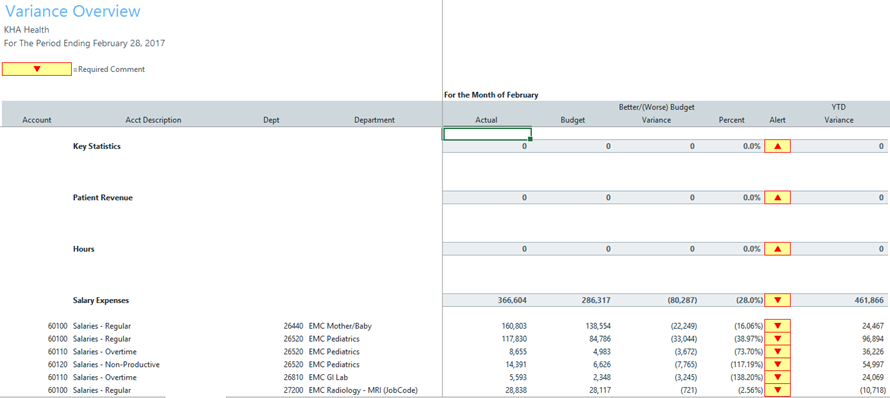Image resolution: width=890 pixels, height=398 pixels.
Task: Click alert icon for EMC GI Lab row
Action: [x=778, y=377]
